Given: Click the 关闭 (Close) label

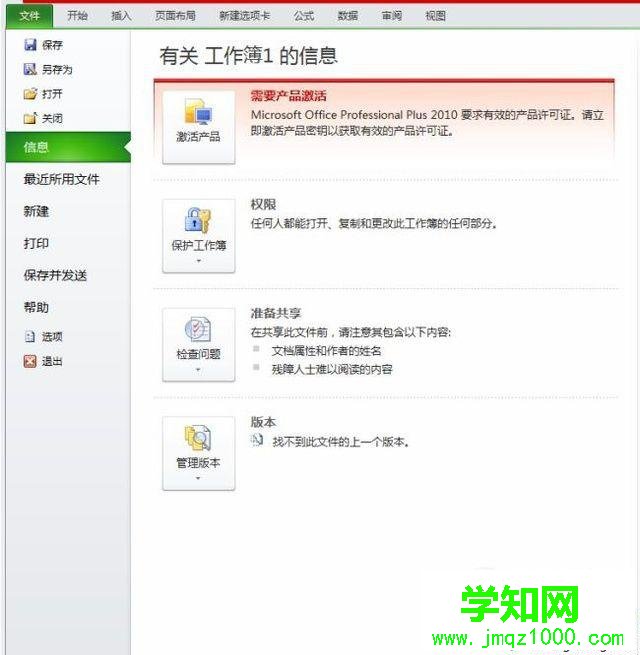Looking at the screenshot, I should (52, 118).
